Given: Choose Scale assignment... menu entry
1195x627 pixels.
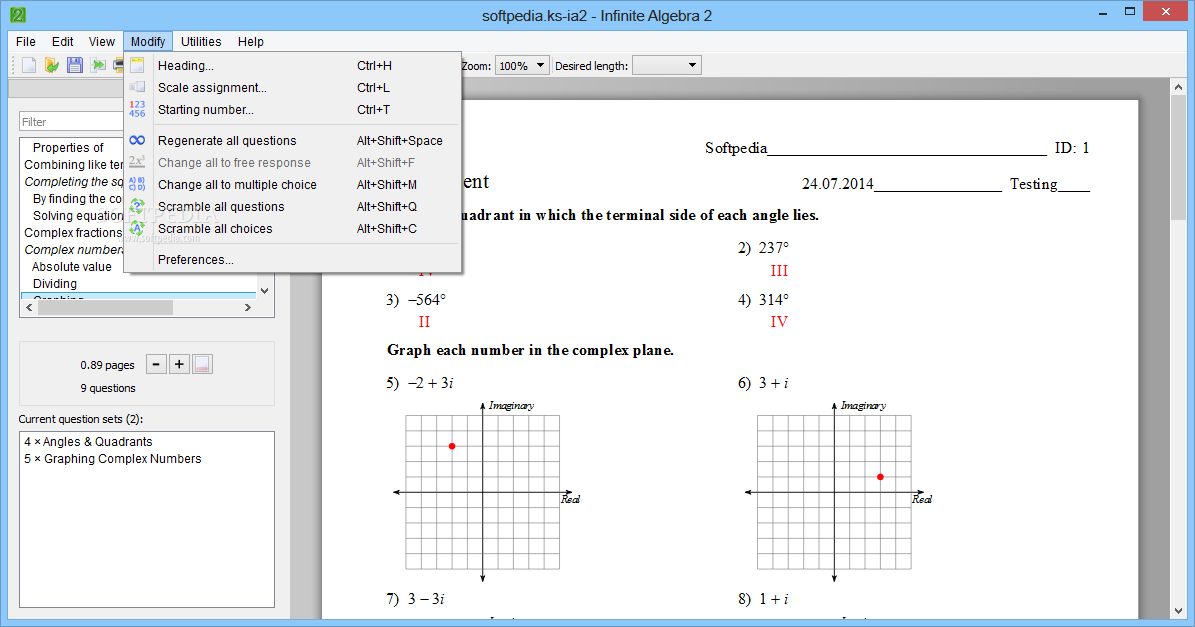Looking at the screenshot, I should click(293, 88).
